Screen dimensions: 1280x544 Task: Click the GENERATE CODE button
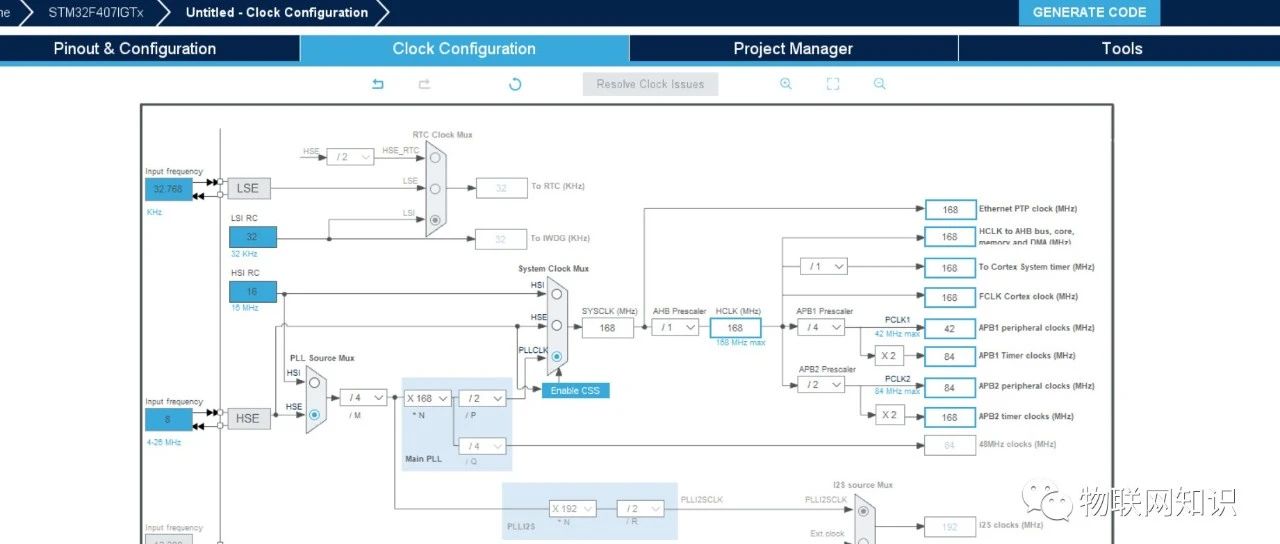click(x=1089, y=12)
